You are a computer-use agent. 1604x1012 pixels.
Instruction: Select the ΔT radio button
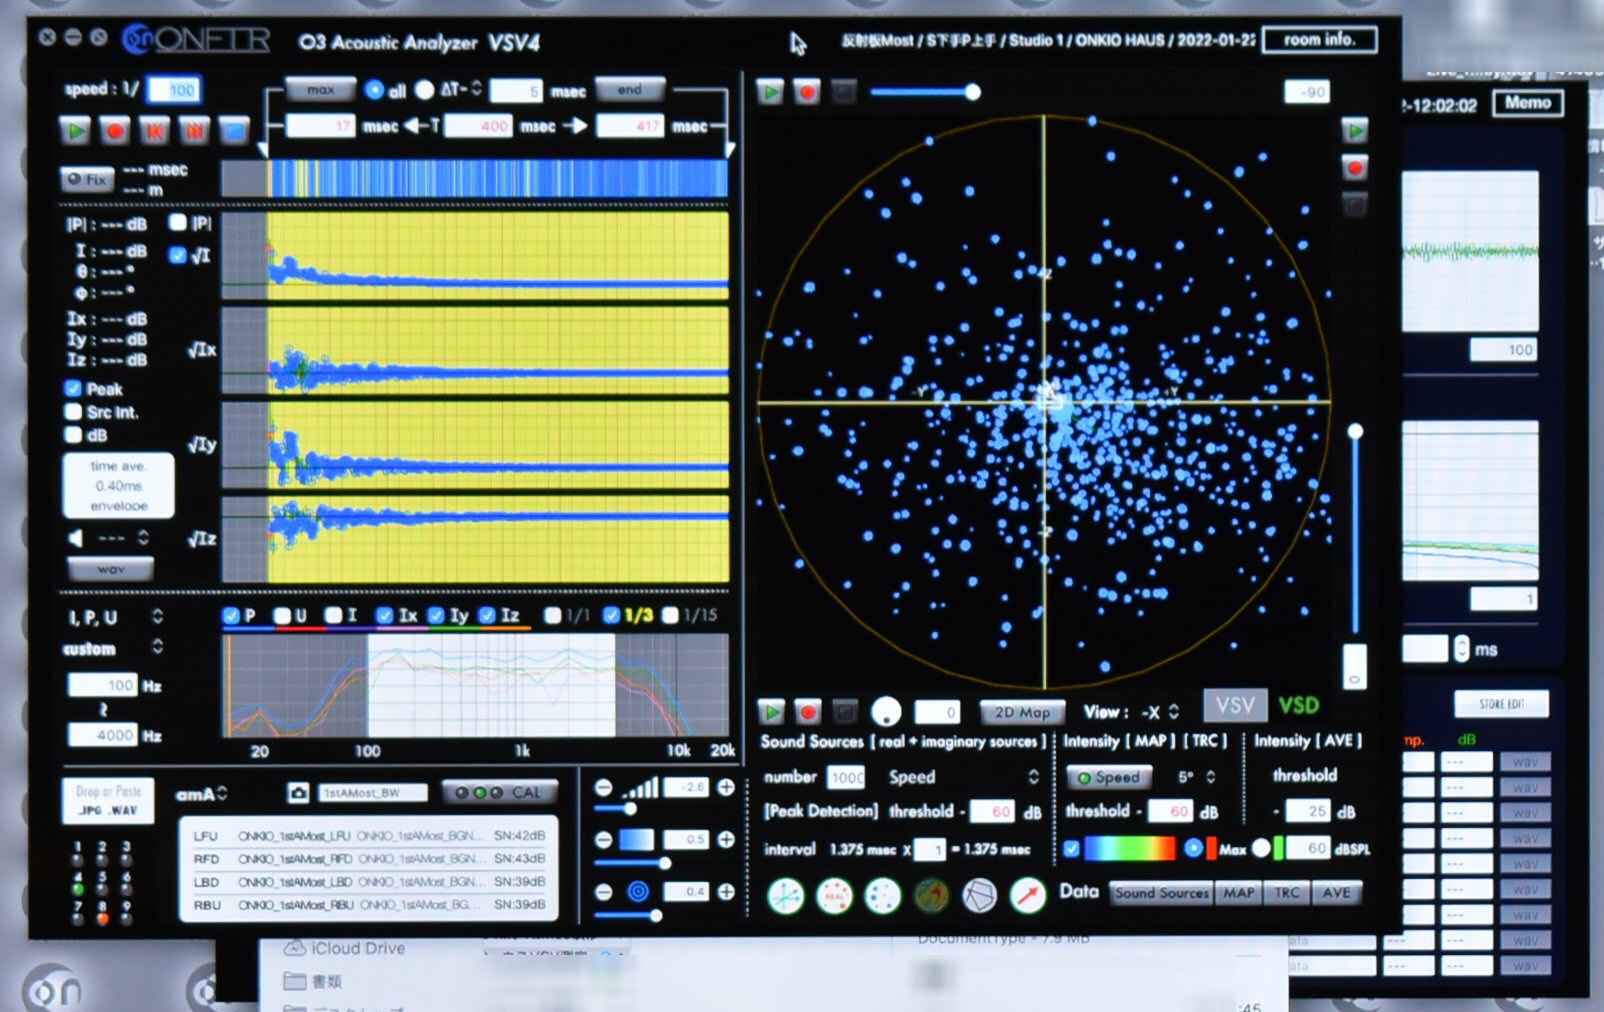(x=424, y=90)
